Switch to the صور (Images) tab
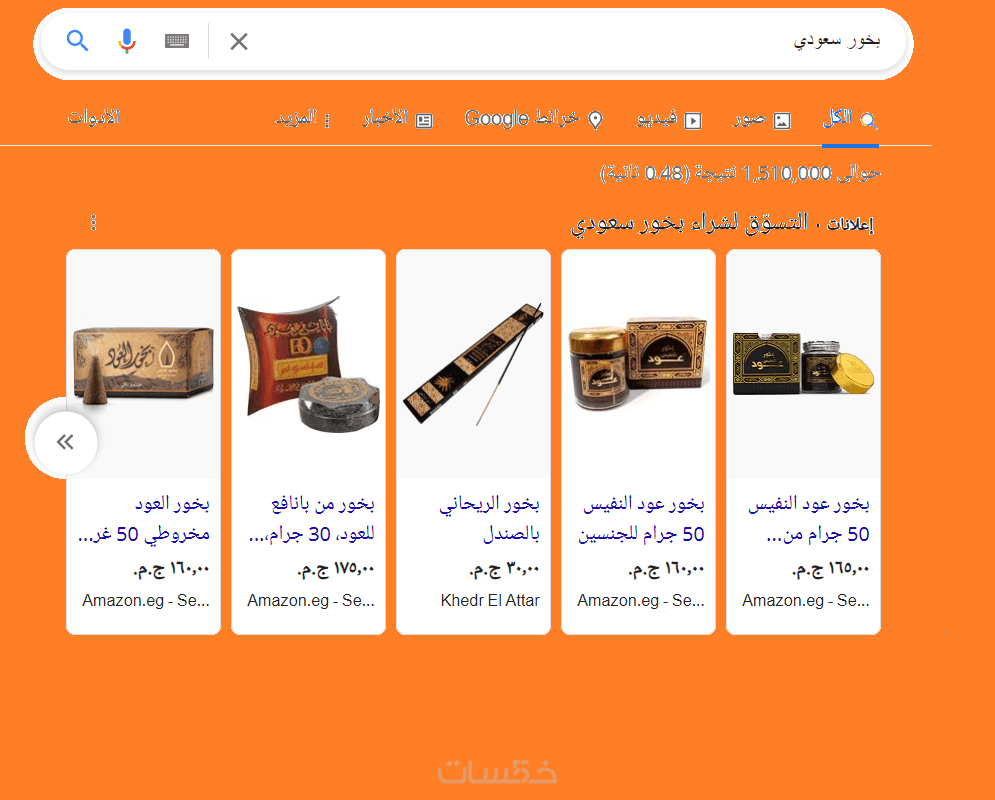Image resolution: width=995 pixels, height=800 pixels. pyautogui.click(x=762, y=119)
